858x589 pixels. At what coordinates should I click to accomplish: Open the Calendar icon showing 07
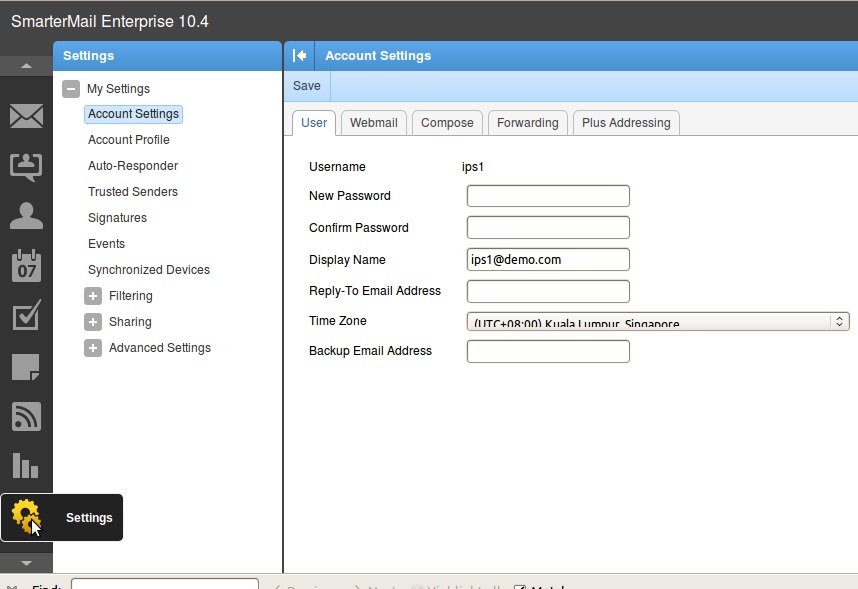click(26, 266)
